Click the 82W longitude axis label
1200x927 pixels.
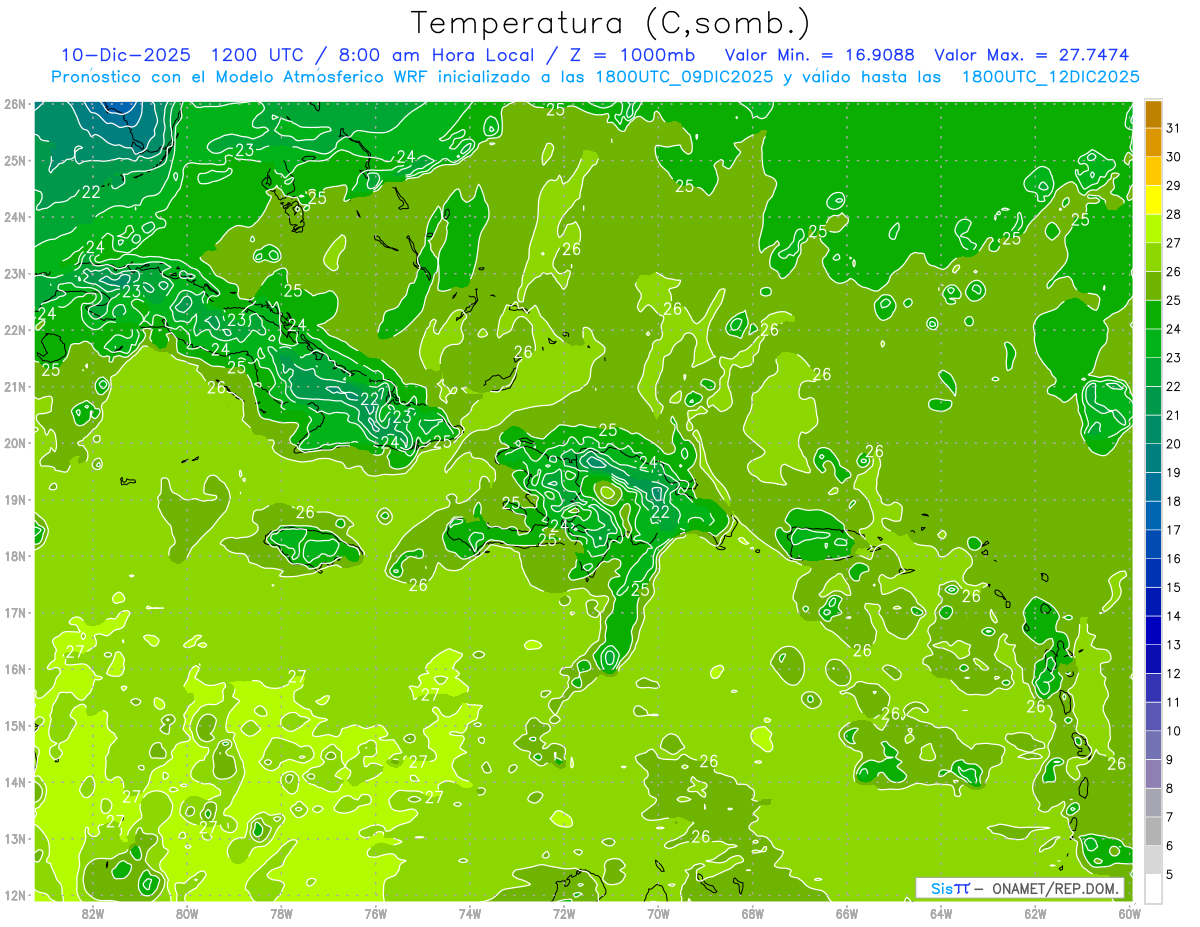tap(92, 914)
